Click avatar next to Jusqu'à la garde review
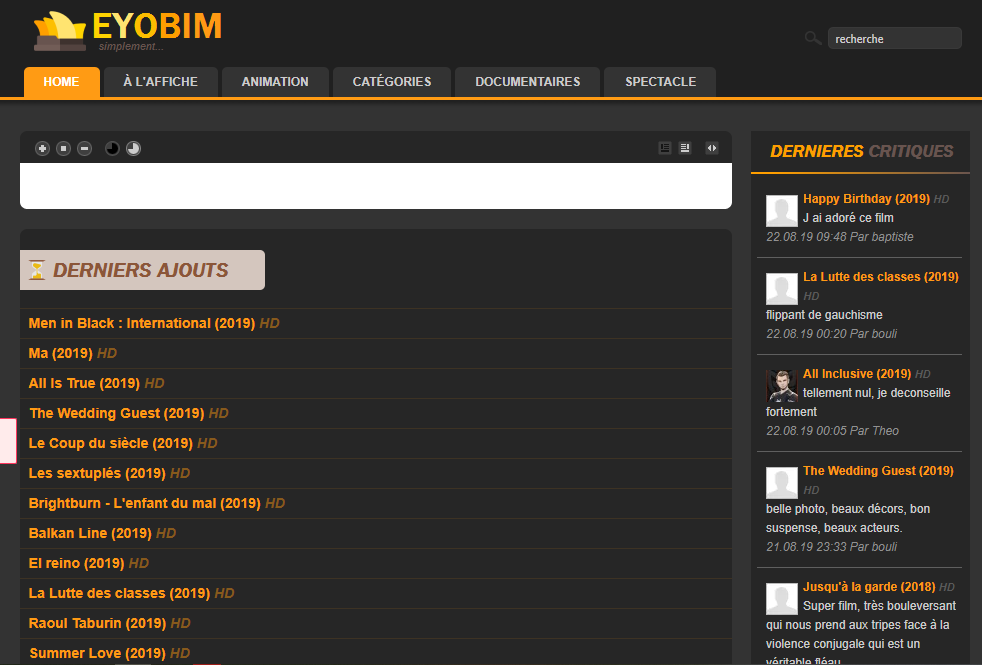Screen dimensions: 982x665 (782, 599)
